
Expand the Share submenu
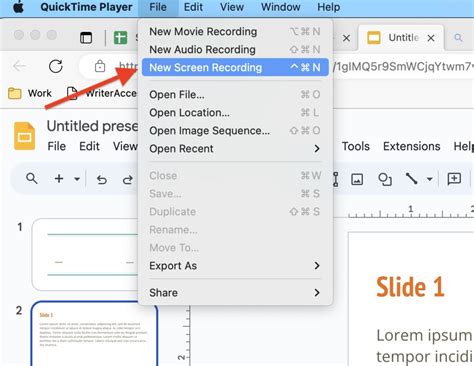[x=235, y=293]
